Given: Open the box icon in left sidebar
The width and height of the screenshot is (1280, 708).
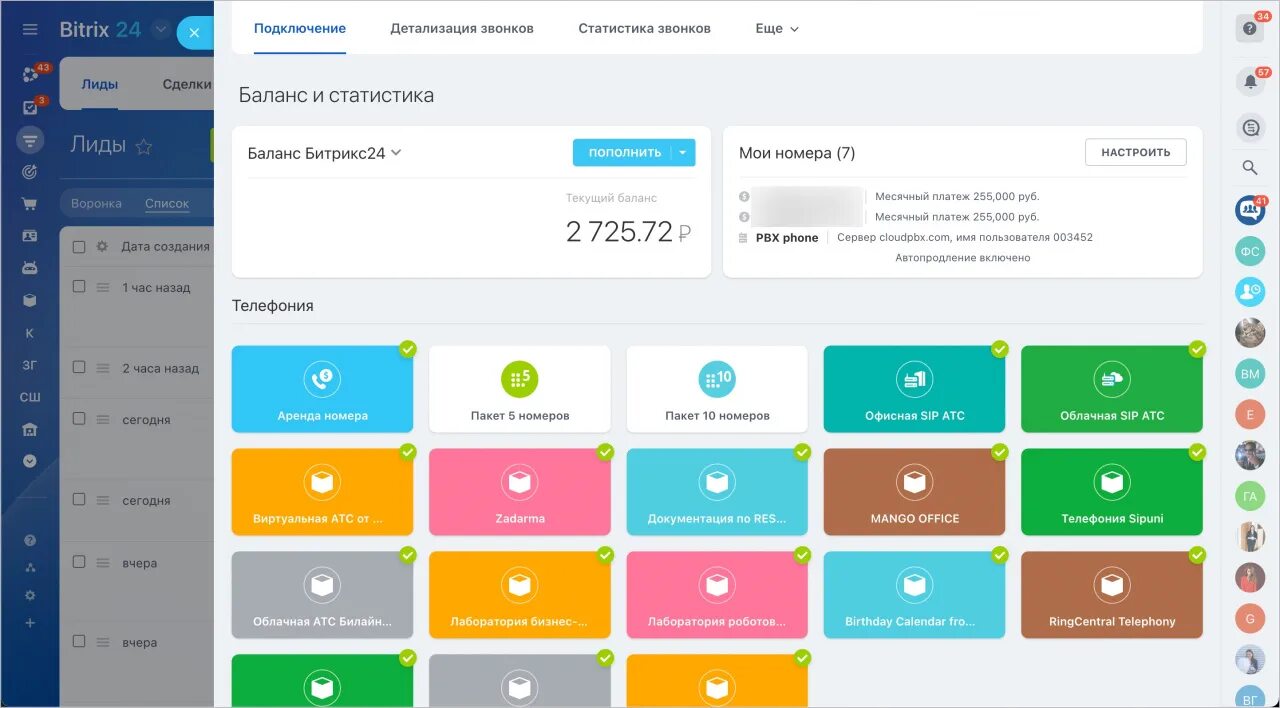Looking at the screenshot, I should tap(30, 300).
